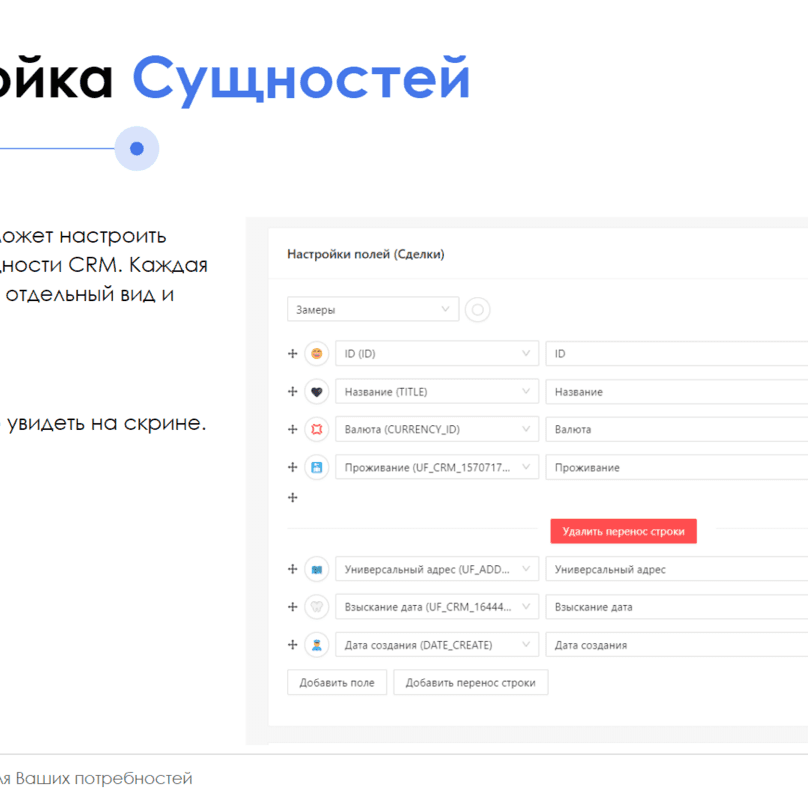Click the drag handle of the line break row
The width and height of the screenshot is (808, 808).
pos(293,497)
